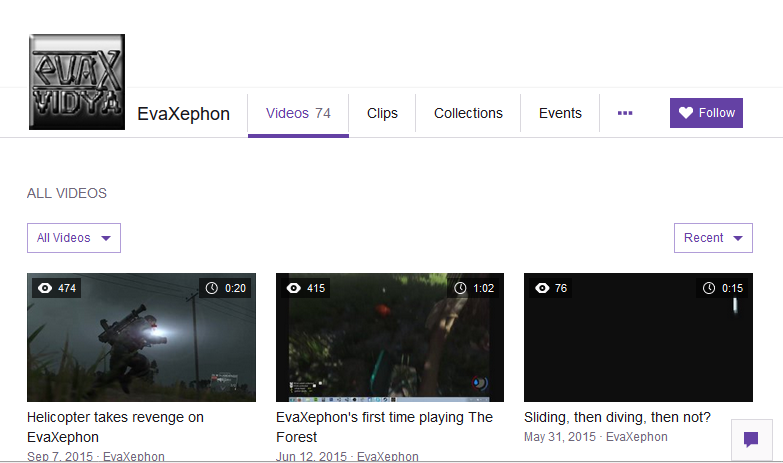This screenshot has height=463, width=783.
Task: Click the eye view-count icon showing 415
Action: tap(294, 288)
